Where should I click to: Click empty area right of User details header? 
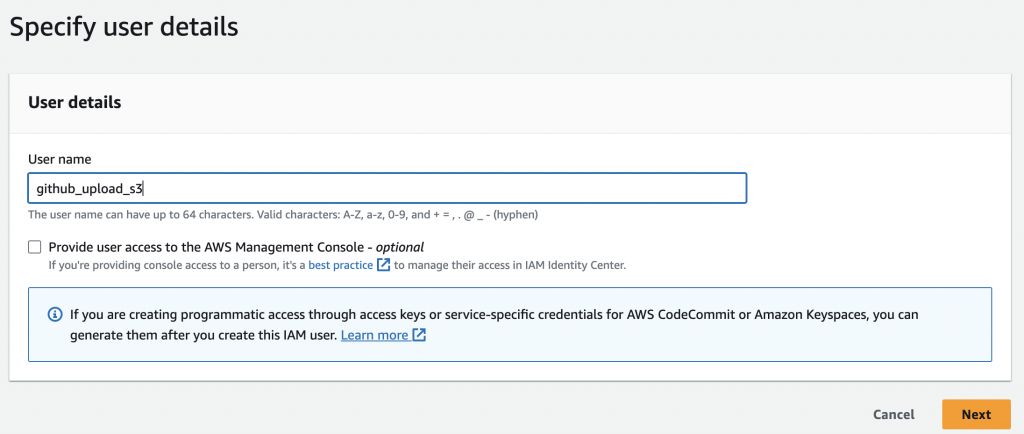600,102
